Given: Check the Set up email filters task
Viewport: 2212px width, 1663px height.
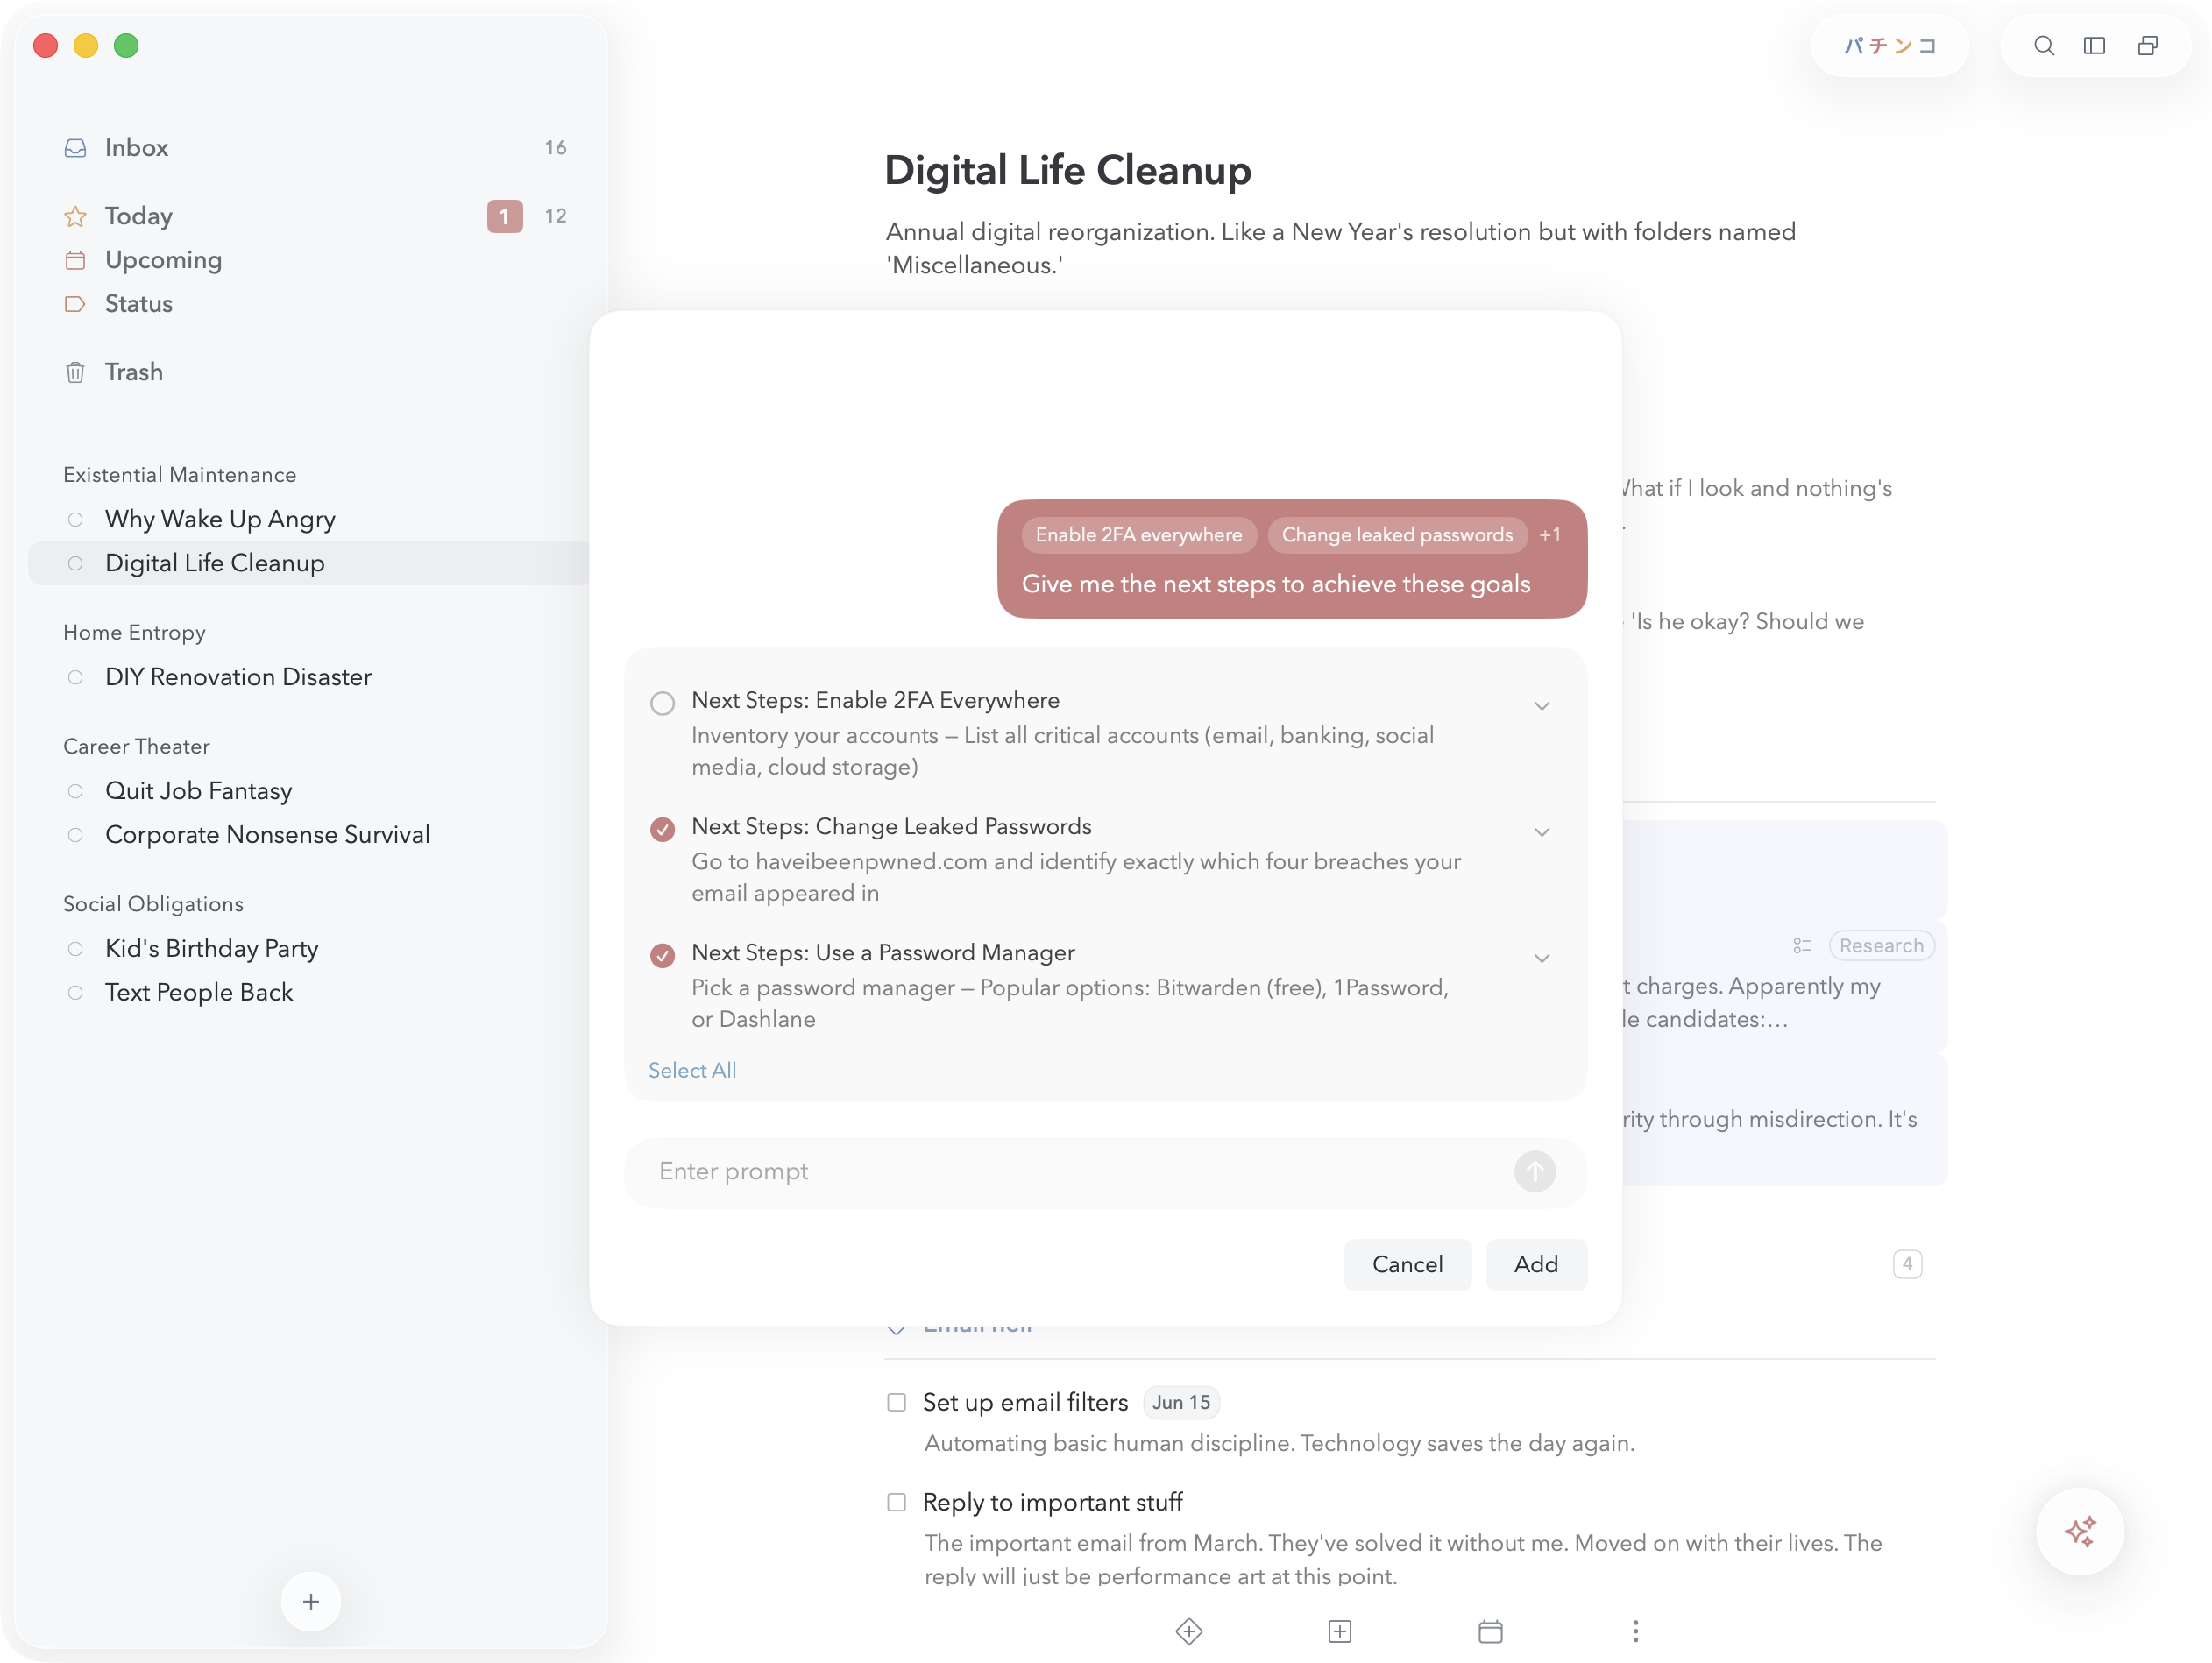Looking at the screenshot, I should coord(895,1402).
